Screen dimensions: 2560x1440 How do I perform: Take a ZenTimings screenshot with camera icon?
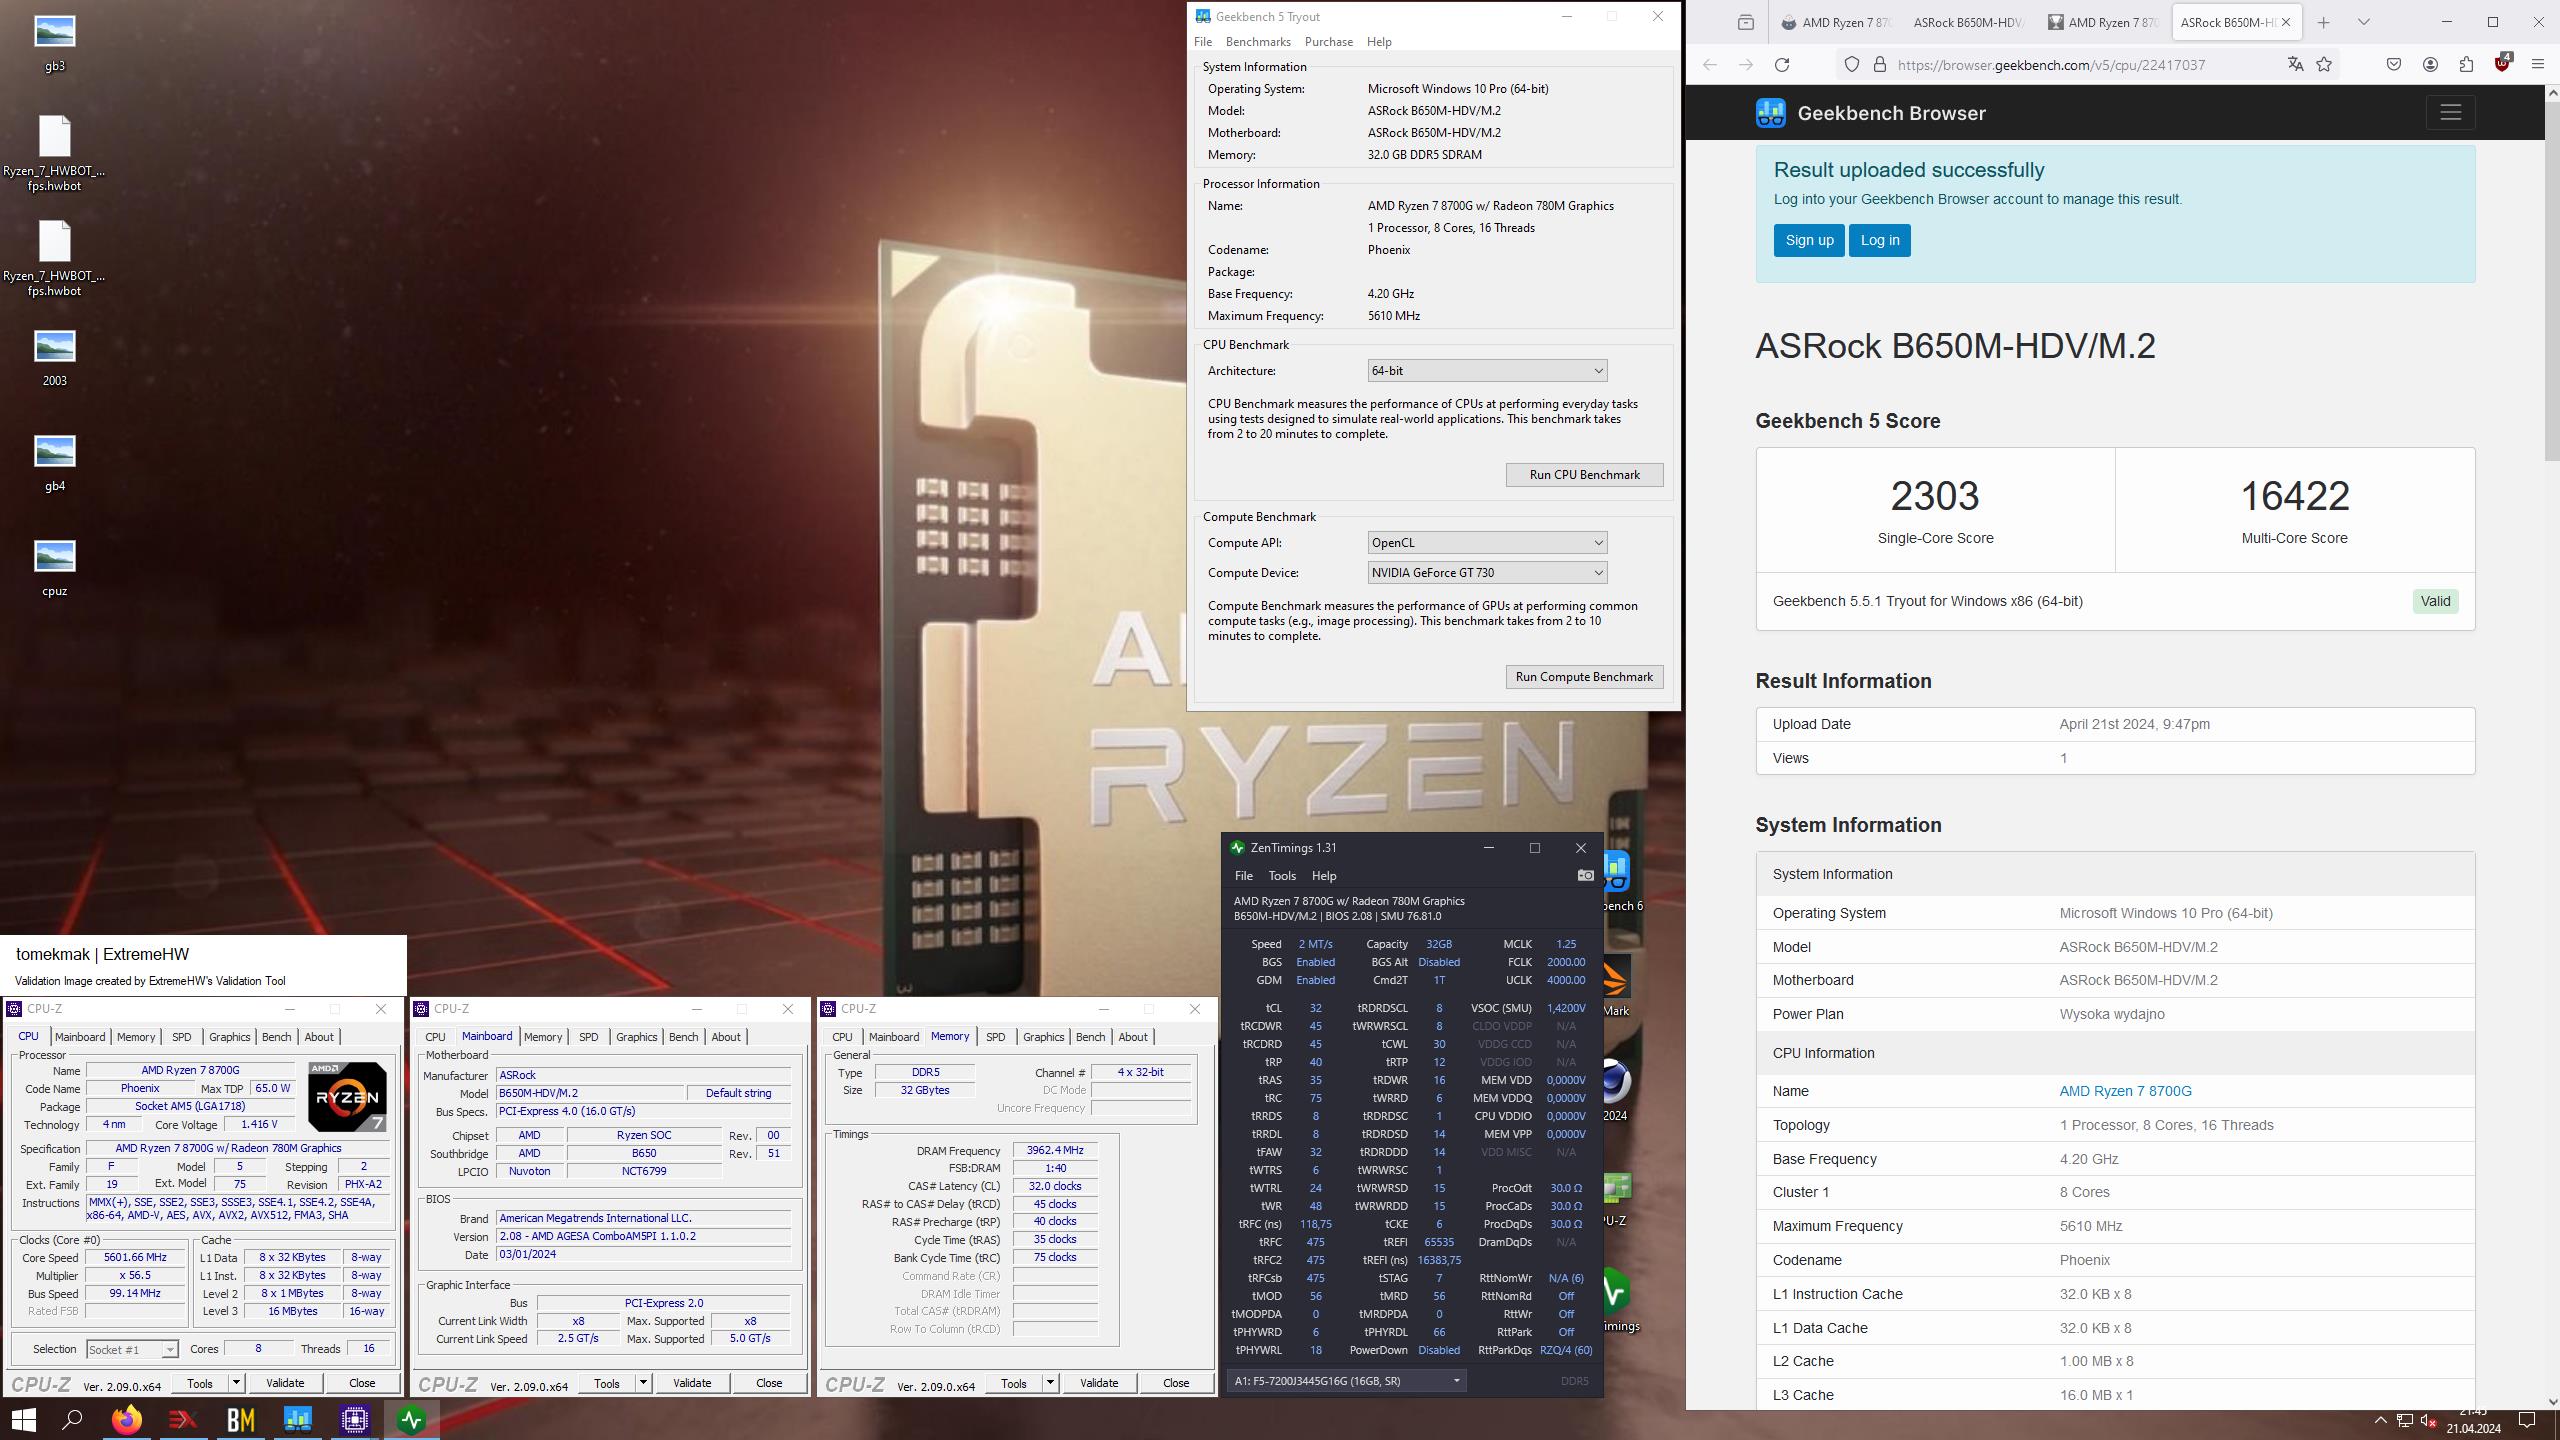tap(1585, 875)
